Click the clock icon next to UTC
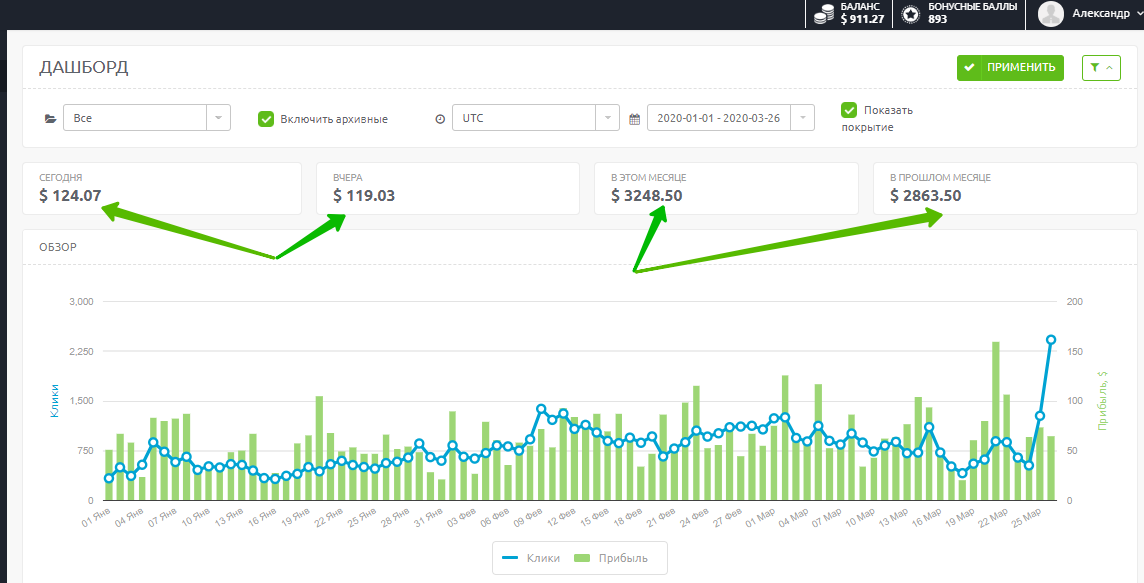1144x583 pixels. coord(440,119)
